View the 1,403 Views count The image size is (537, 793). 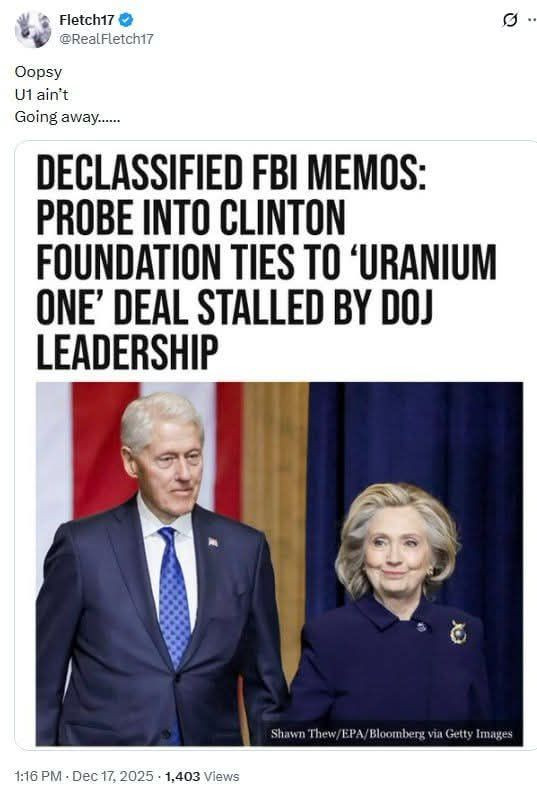pos(202,776)
